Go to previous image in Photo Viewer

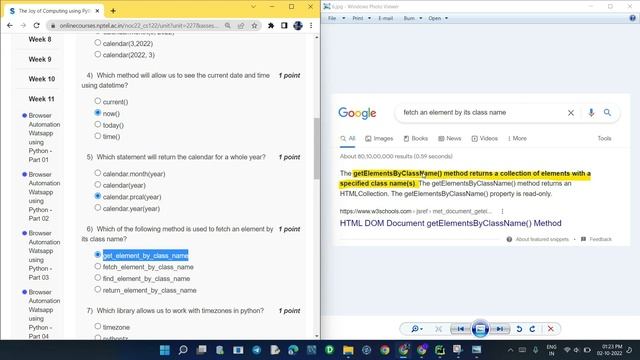point(460,329)
